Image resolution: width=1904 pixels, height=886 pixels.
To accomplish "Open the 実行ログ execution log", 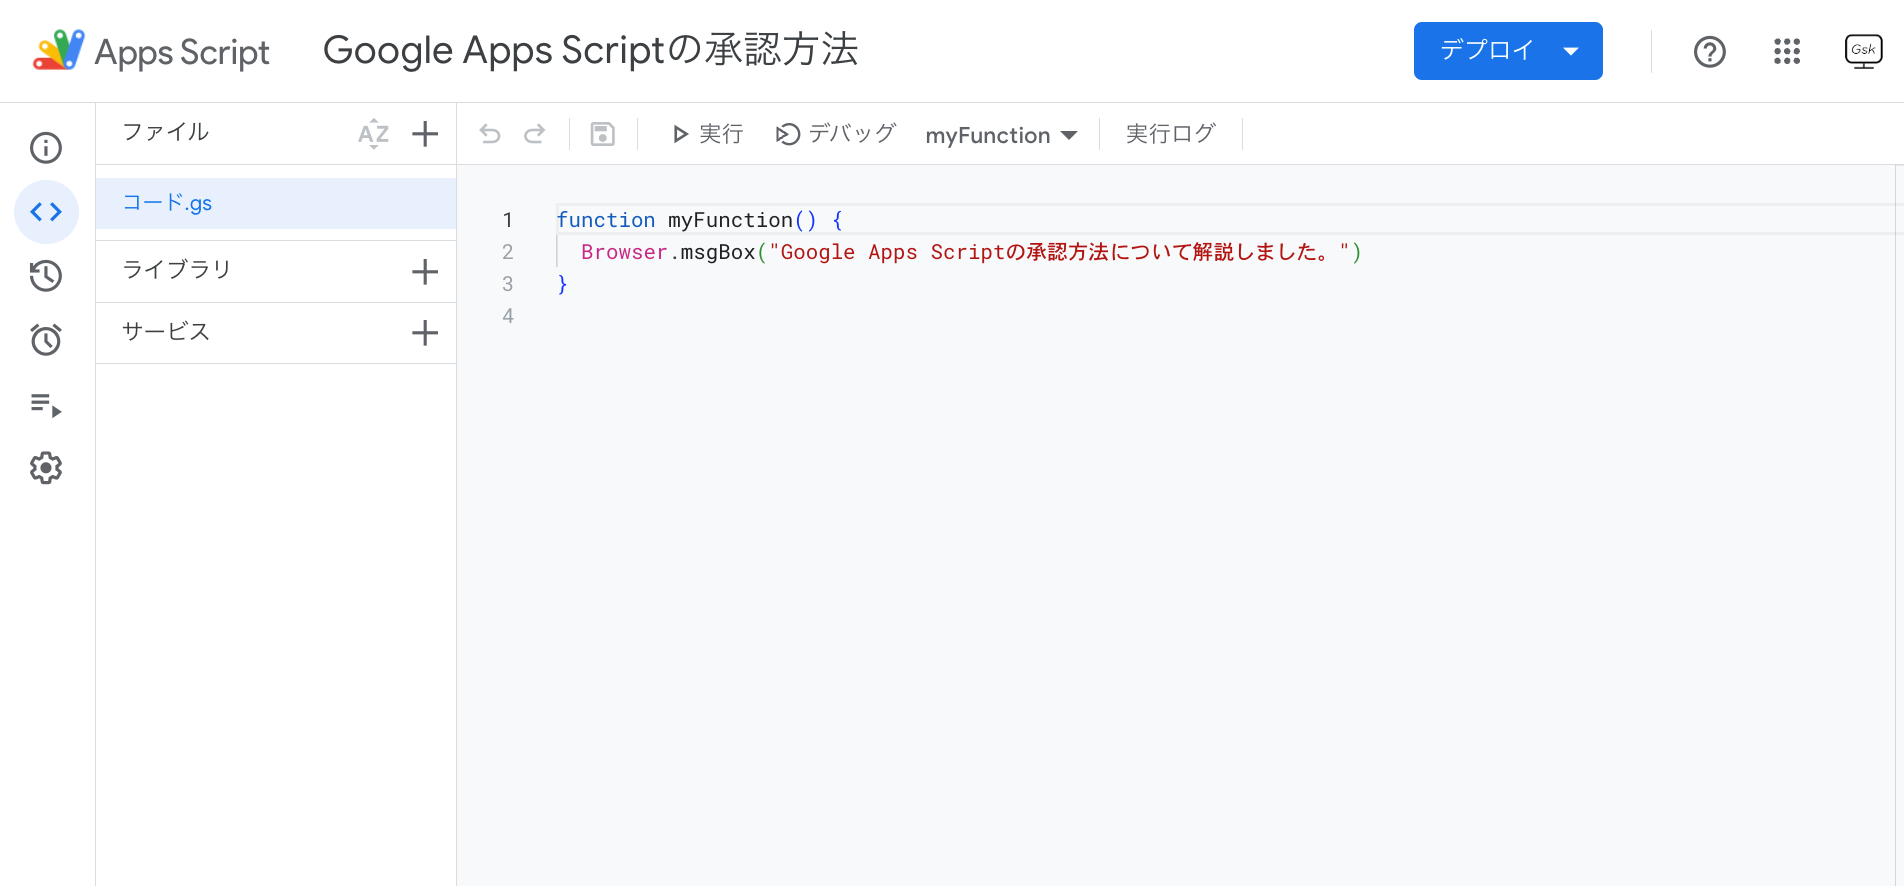I will [1171, 134].
